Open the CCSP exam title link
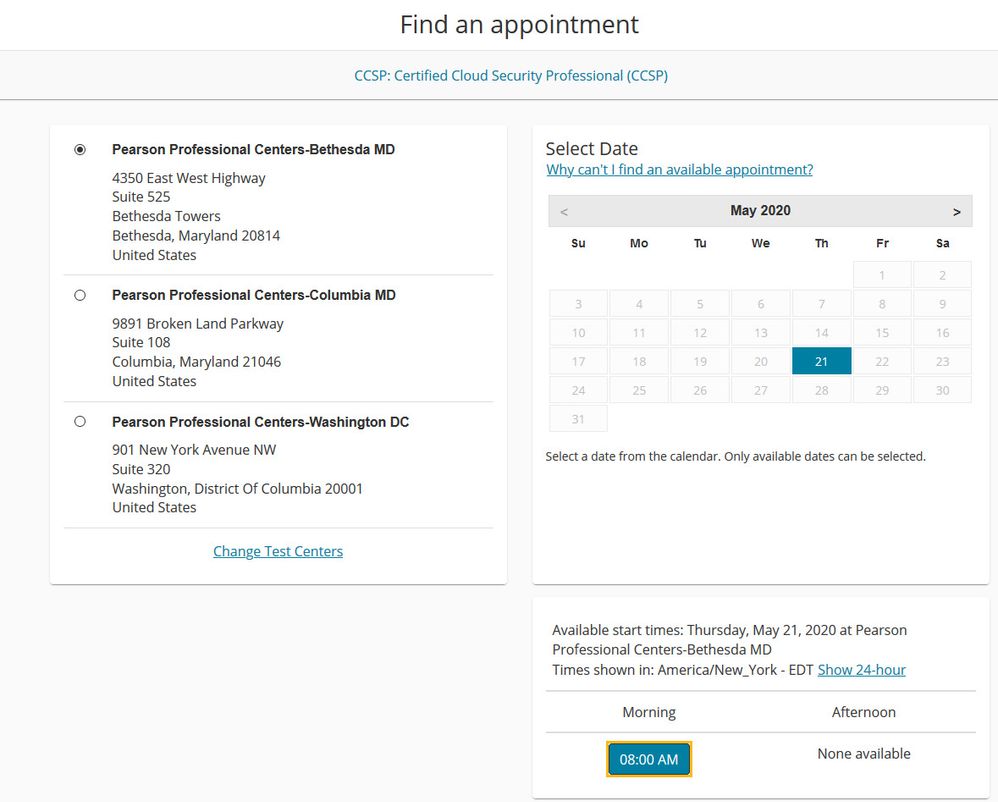The width and height of the screenshot is (998, 802). click(x=511, y=75)
